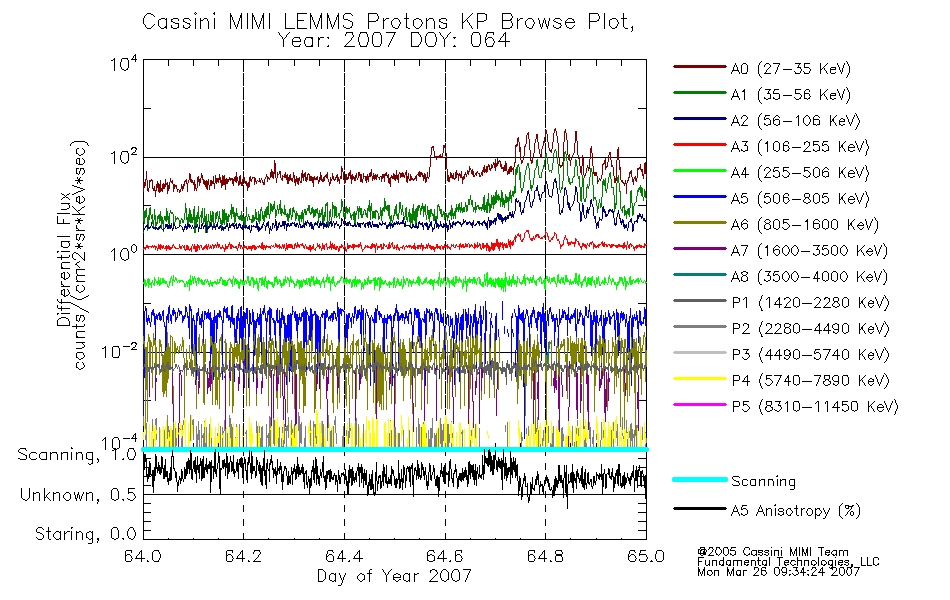950x600 pixels.
Task: Click the blue A5 legend line
Action: click(x=700, y=197)
